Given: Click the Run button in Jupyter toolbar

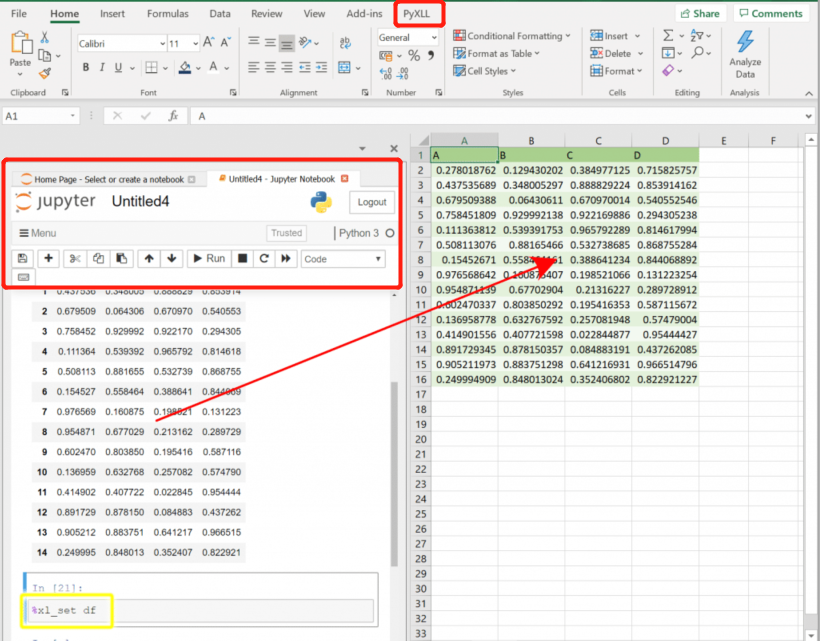Looking at the screenshot, I should coord(208,258).
